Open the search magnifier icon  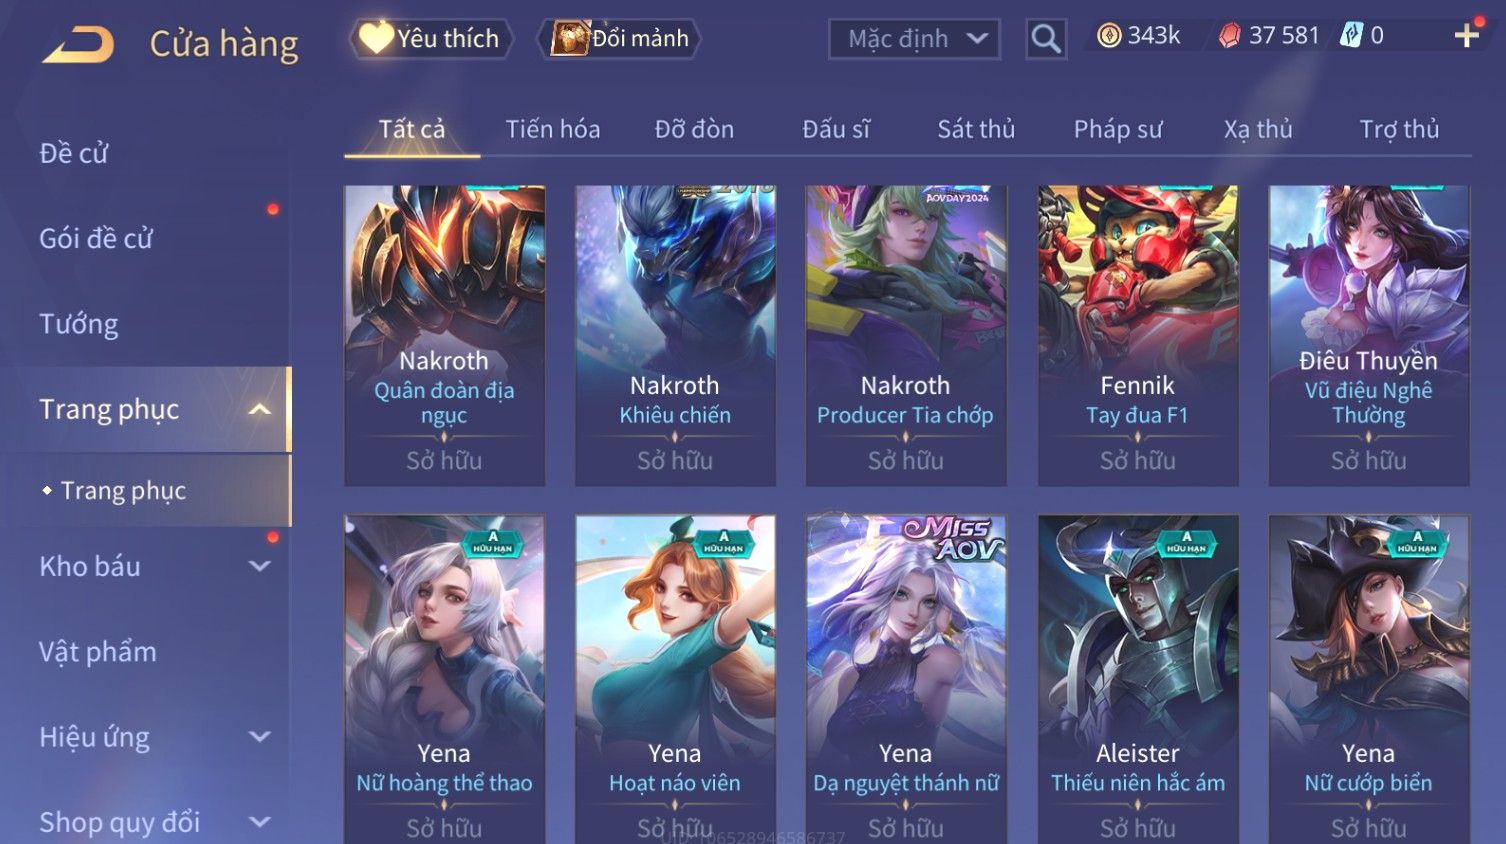pyautogui.click(x=1046, y=39)
